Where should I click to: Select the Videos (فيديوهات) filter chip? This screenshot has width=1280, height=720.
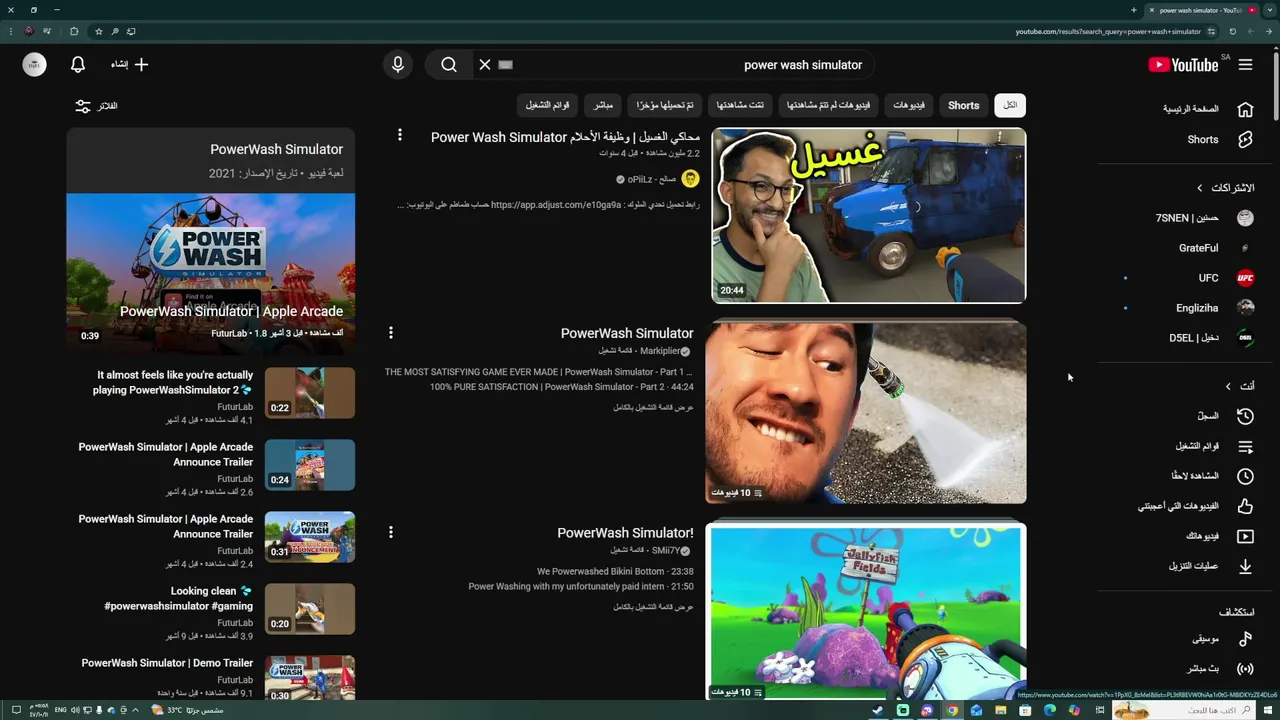pyautogui.click(x=909, y=105)
